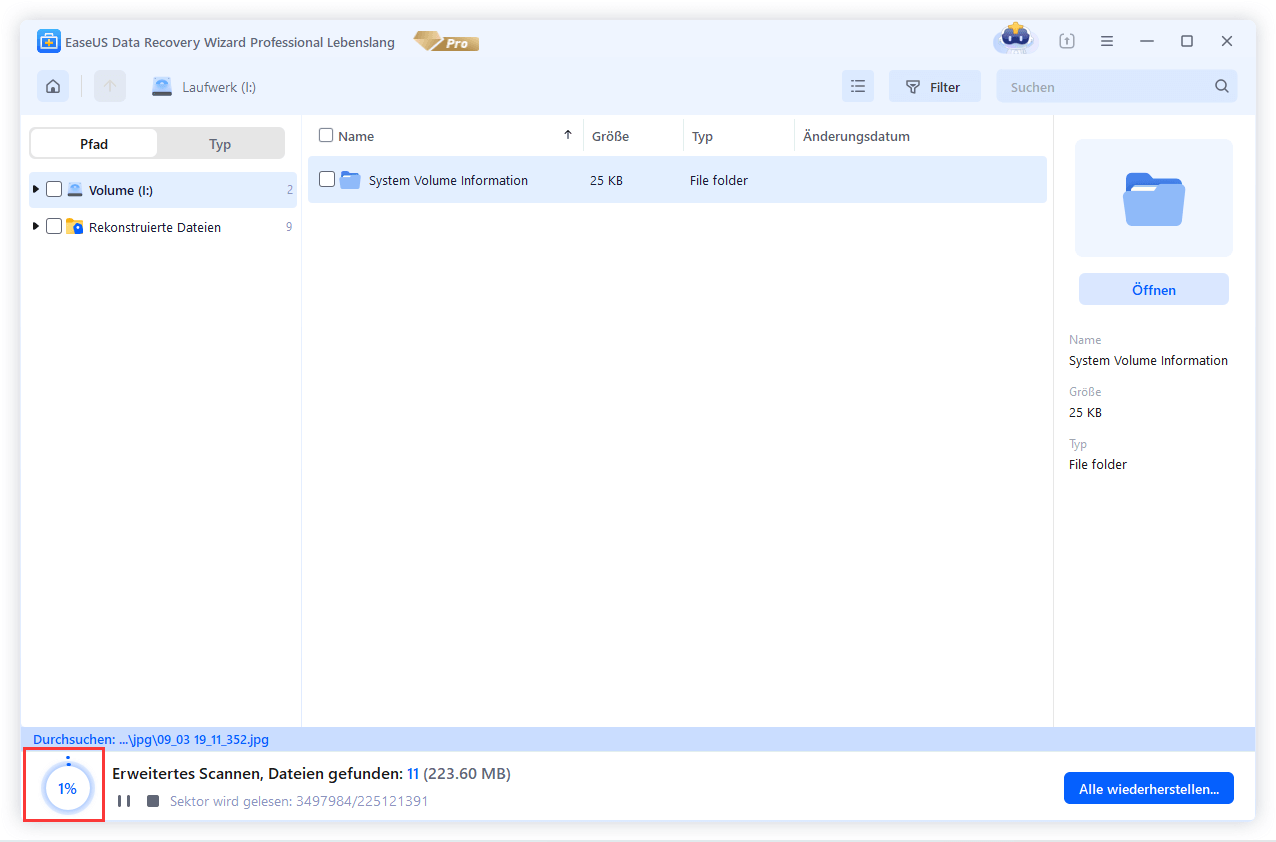Select the System Volume Information row name

(448, 180)
